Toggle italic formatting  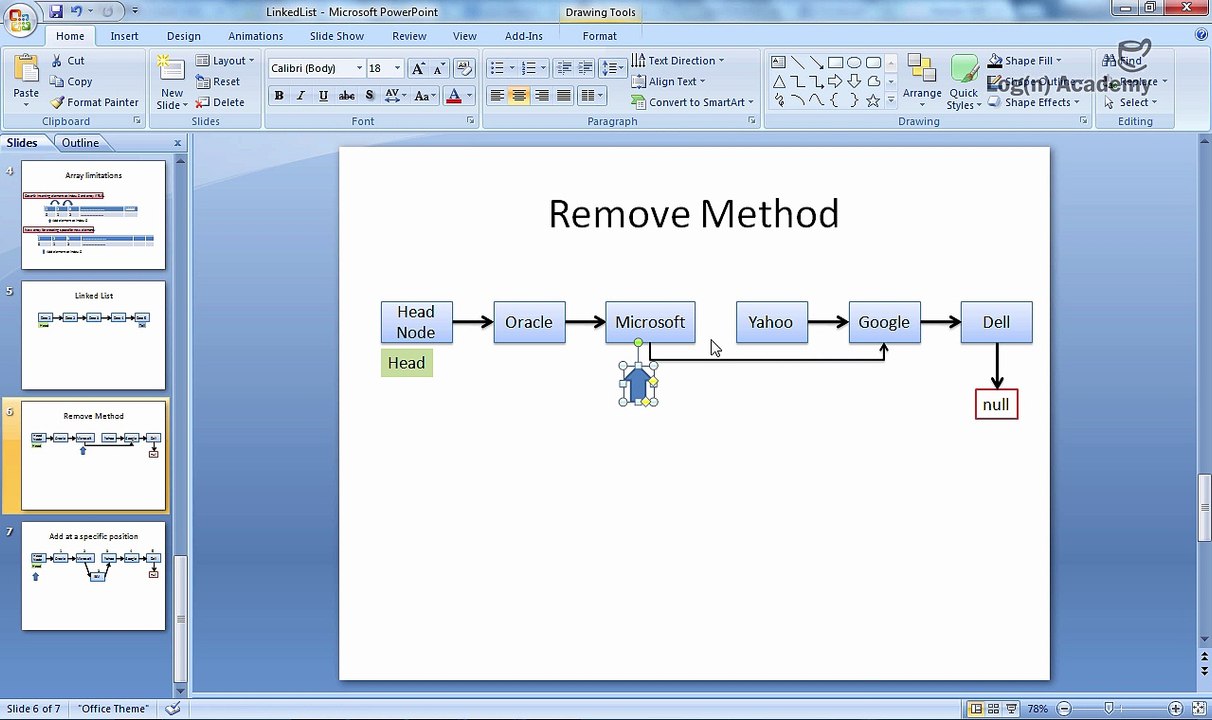pos(300,96)
